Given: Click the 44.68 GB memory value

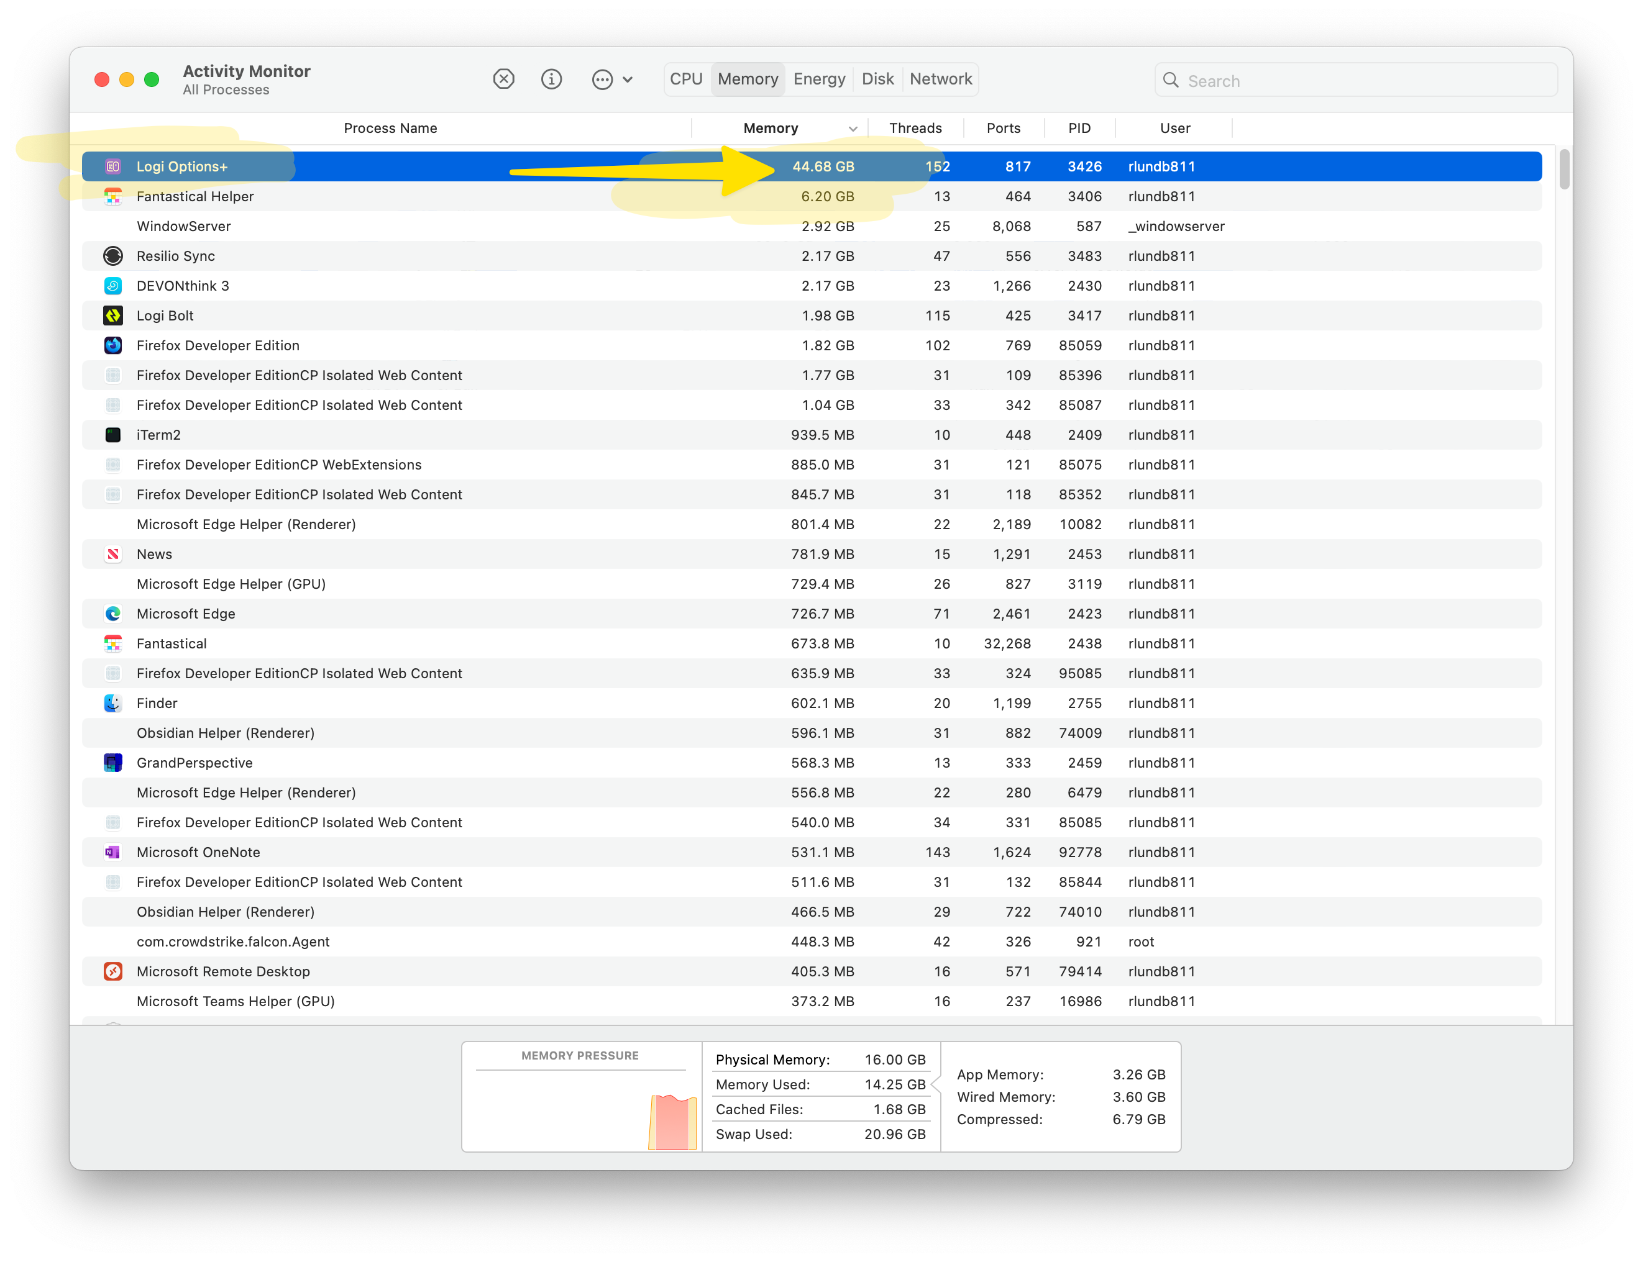Looking at the screenshot, I should [823, 167].
